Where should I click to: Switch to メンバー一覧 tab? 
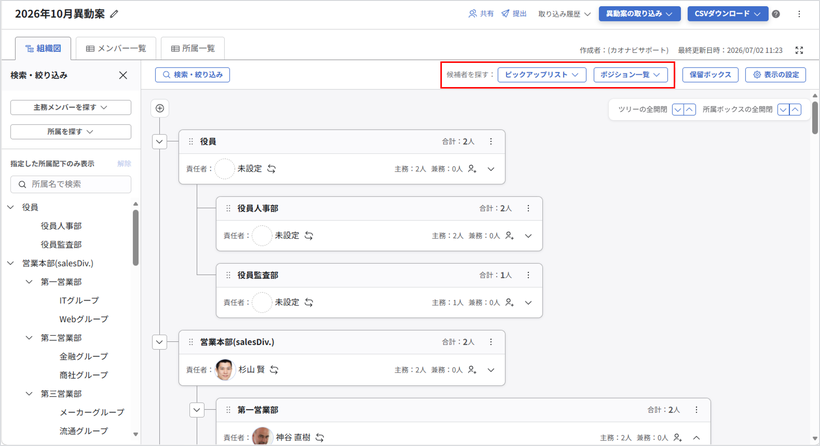coord(116,49)
